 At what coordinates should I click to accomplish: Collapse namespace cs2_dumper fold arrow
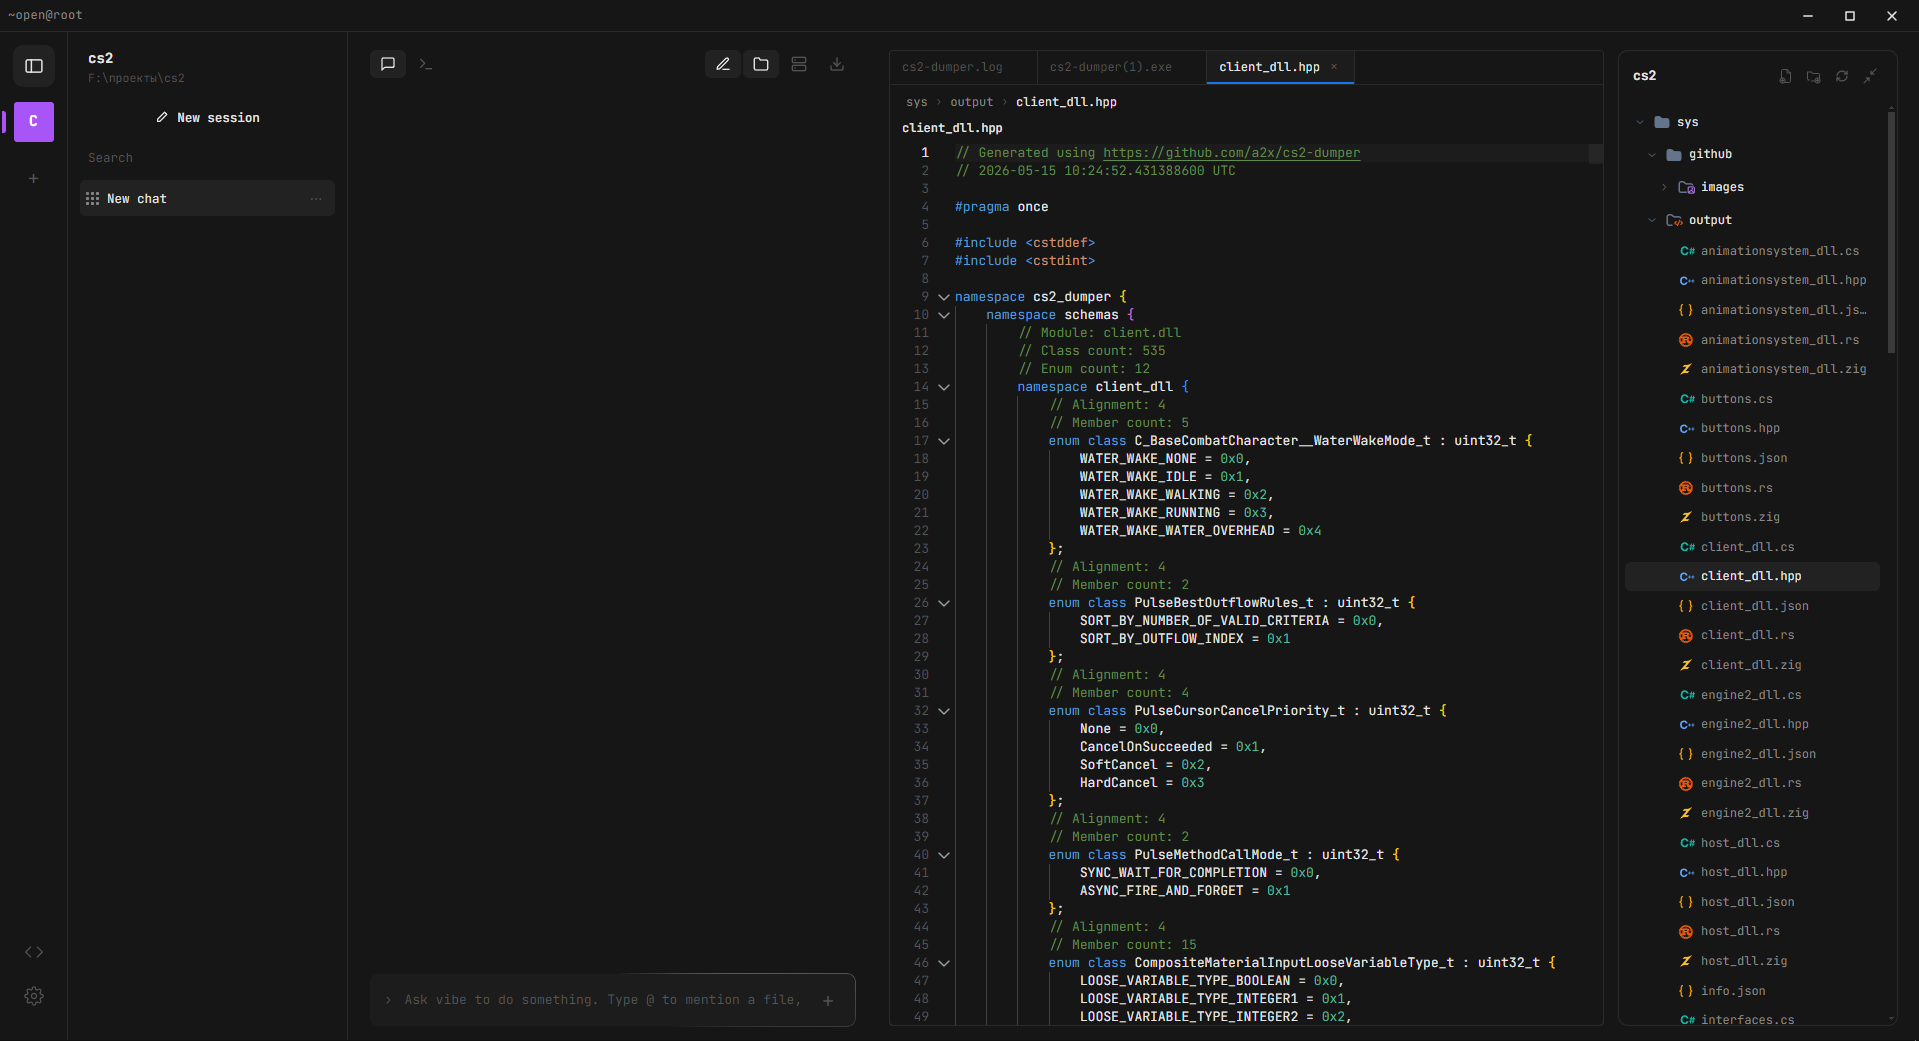tap(944, 297)
